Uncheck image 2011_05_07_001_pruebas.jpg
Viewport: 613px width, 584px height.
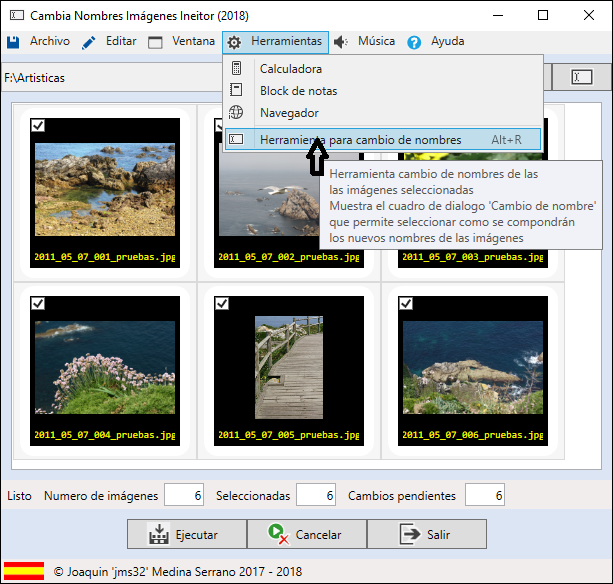[38, 125]
